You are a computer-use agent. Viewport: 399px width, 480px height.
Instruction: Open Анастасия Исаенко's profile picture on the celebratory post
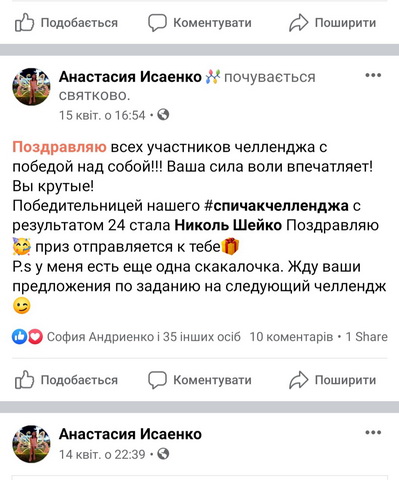[x=31, y=87]
